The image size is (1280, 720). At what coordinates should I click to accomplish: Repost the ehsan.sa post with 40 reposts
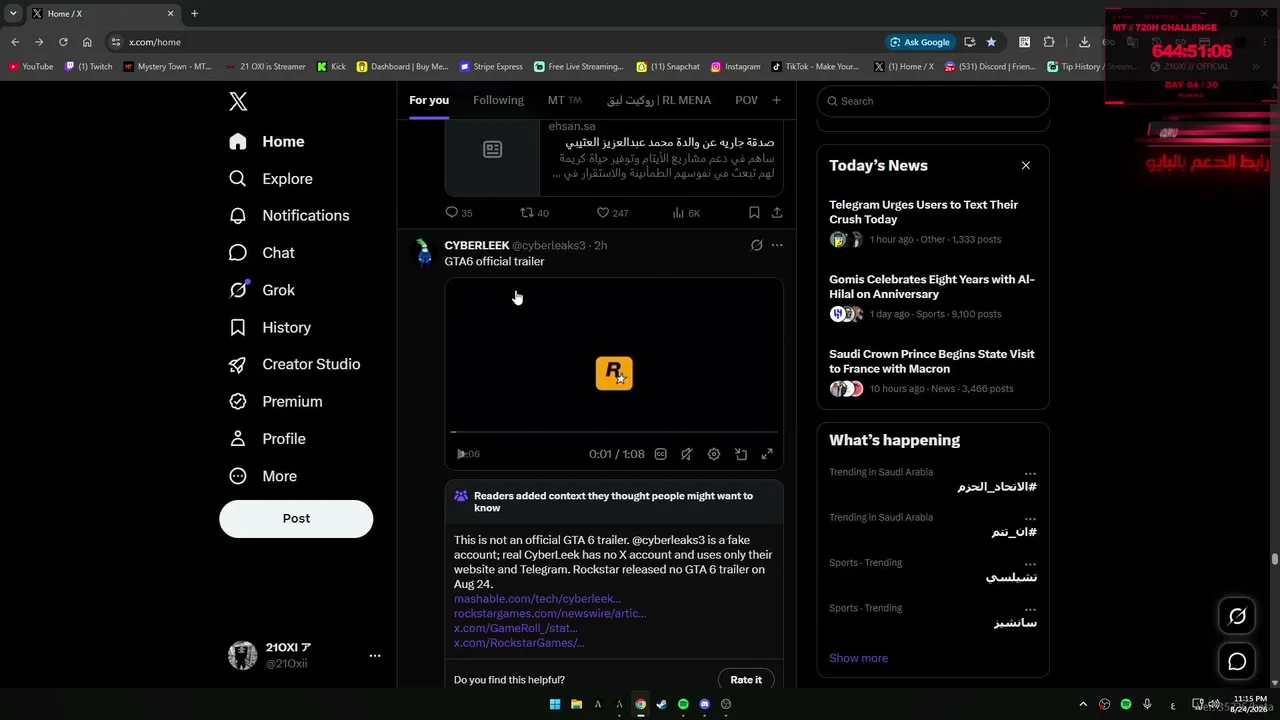pos(535,213)
